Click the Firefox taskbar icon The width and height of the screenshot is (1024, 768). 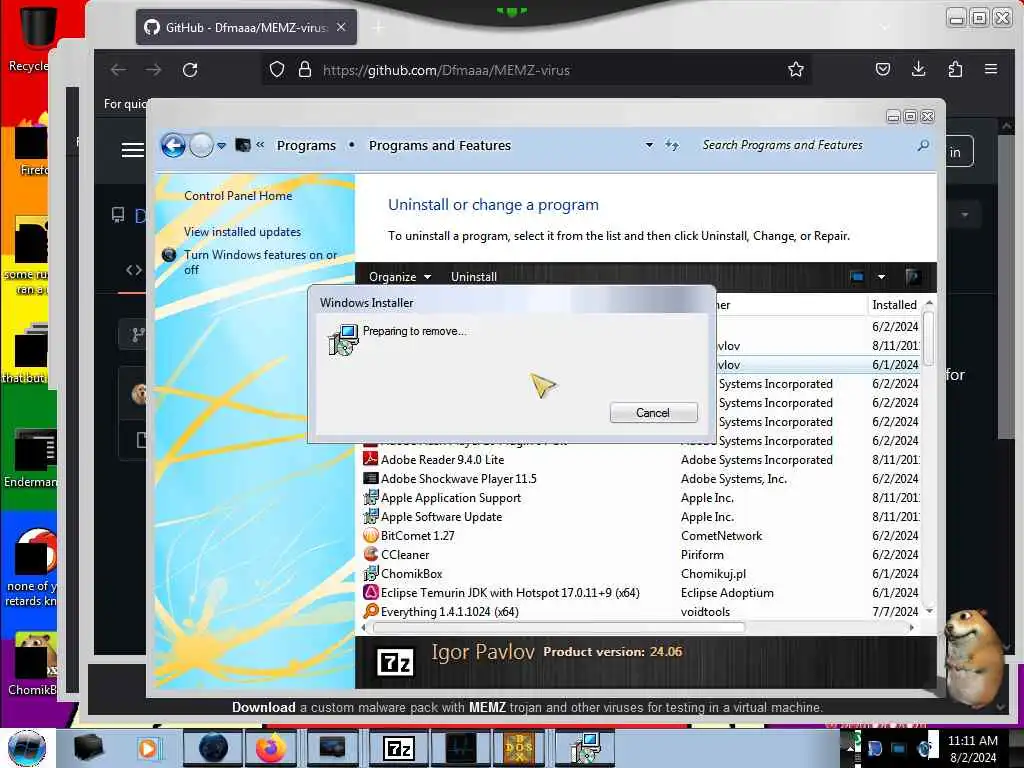tap(271, 748)
